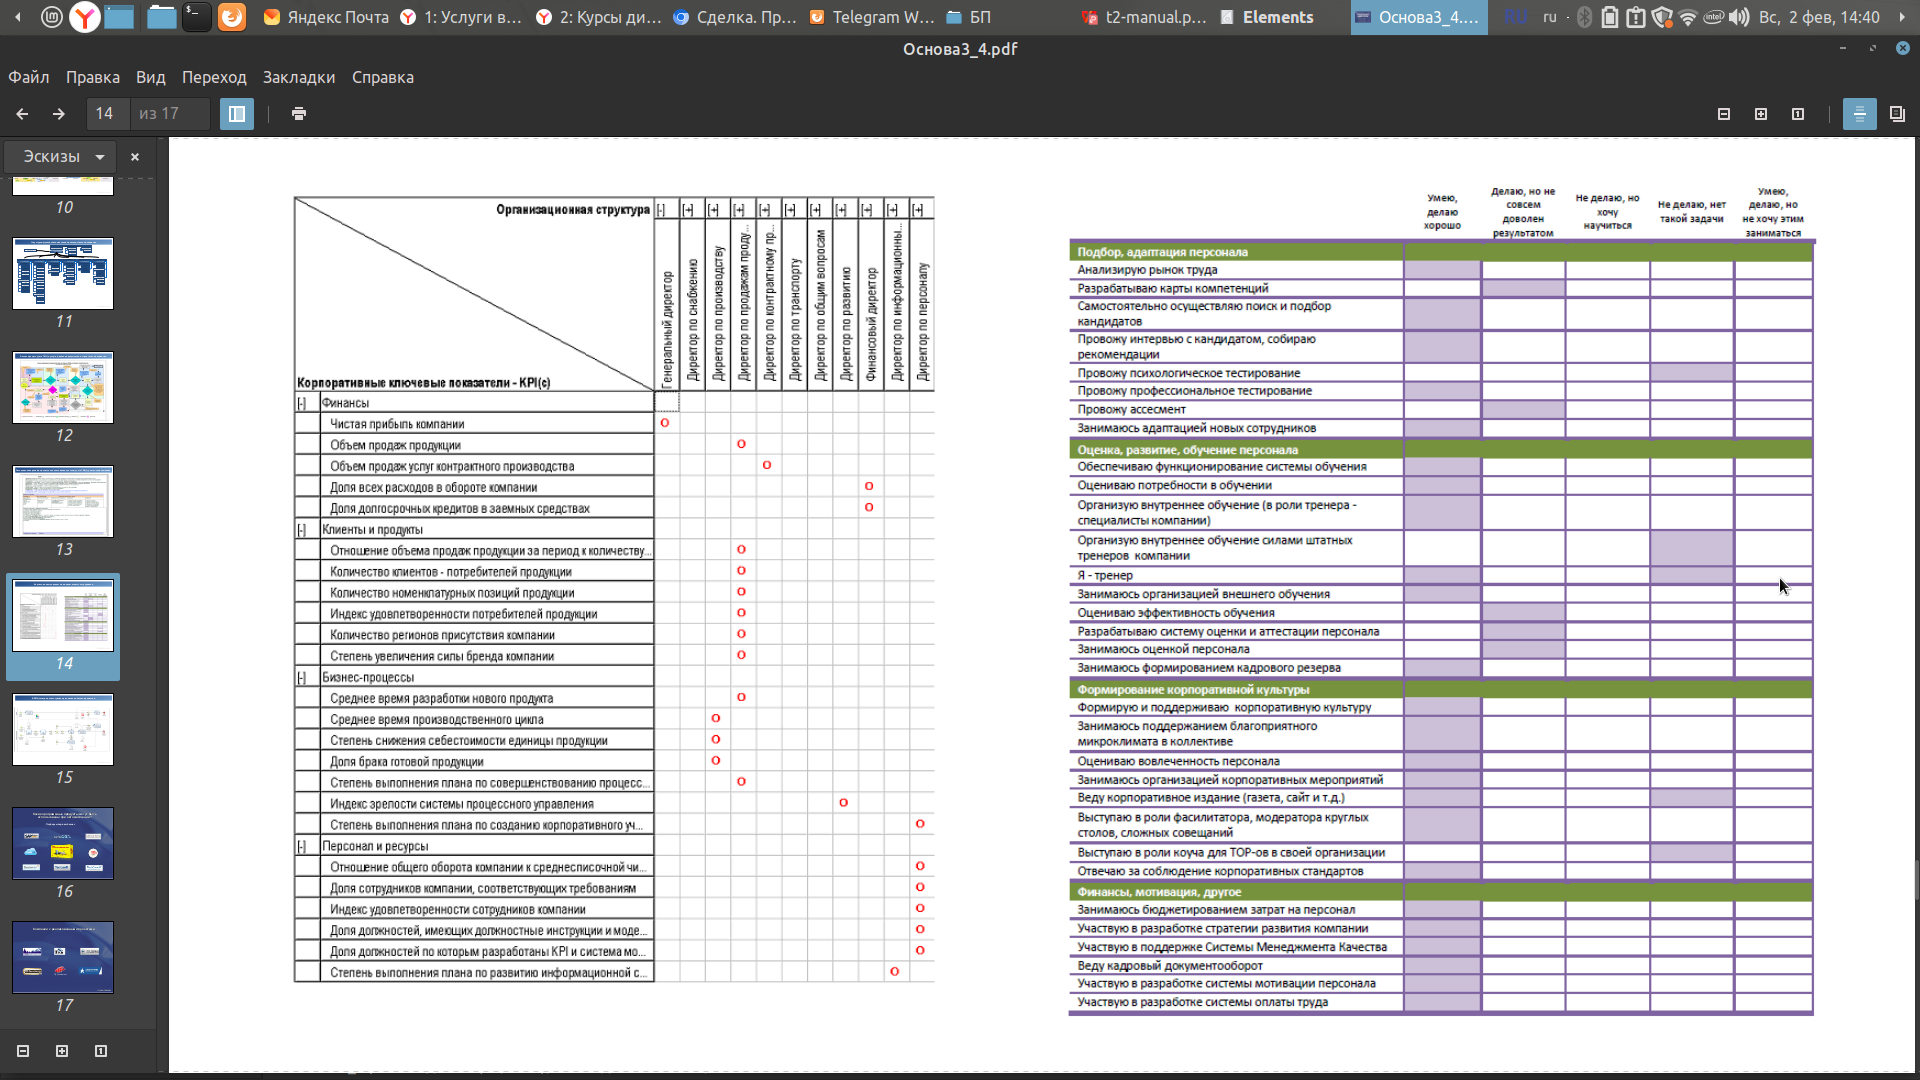Open the Правка menu
1920x1080 pixels.
coord(93,77)
